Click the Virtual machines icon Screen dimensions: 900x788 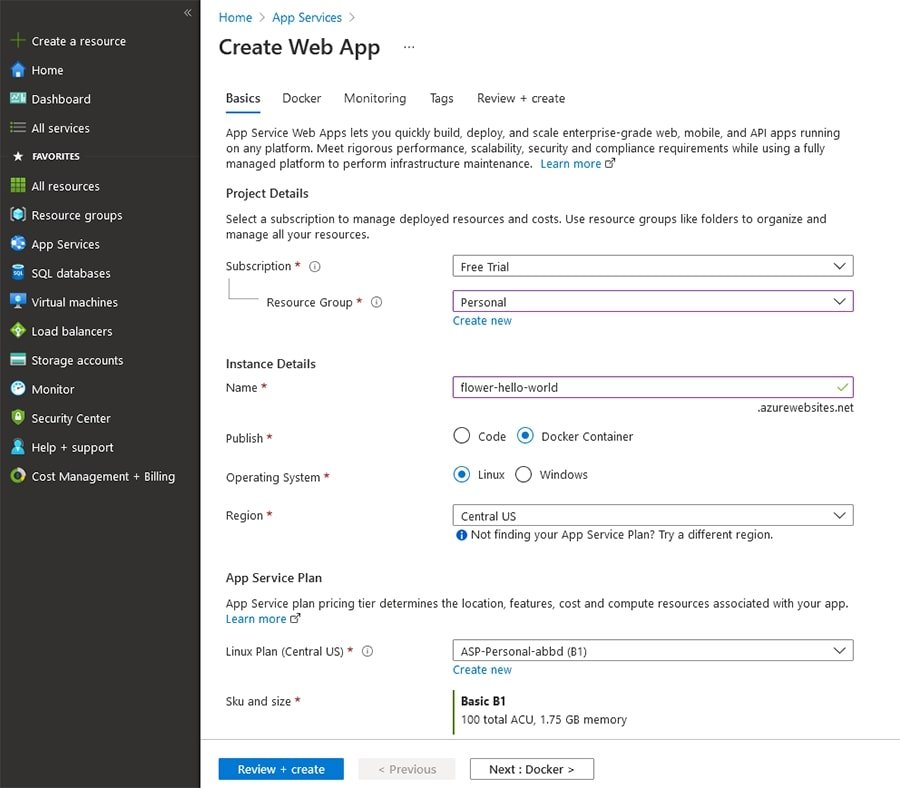17,302
